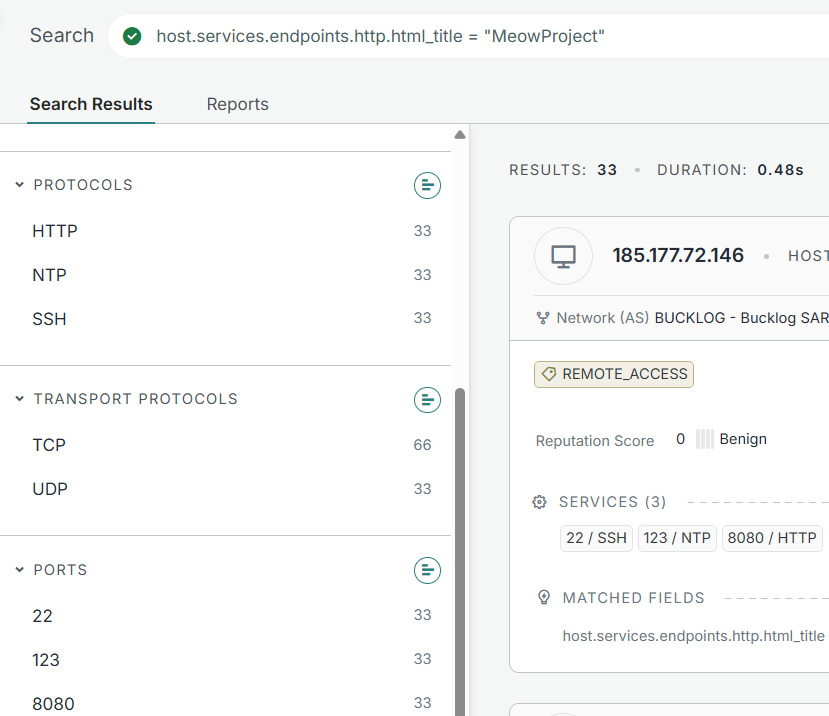Collapse the Ports section chevron
The height and width of the screenshot is (716, 829).
point(20,570)
